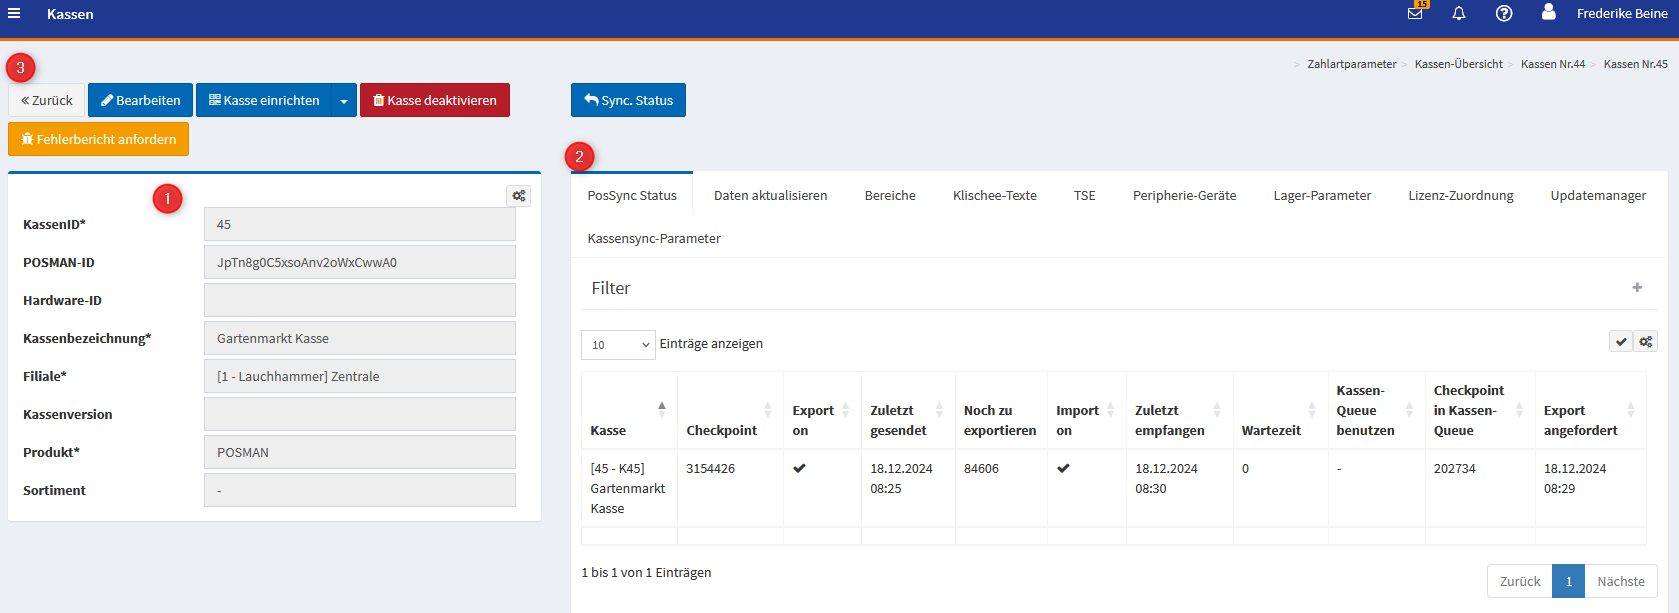1679x613 pixels.
Task: Expand the Kasse einrichten dropdown arrow
Action: (x=344, y=101)
